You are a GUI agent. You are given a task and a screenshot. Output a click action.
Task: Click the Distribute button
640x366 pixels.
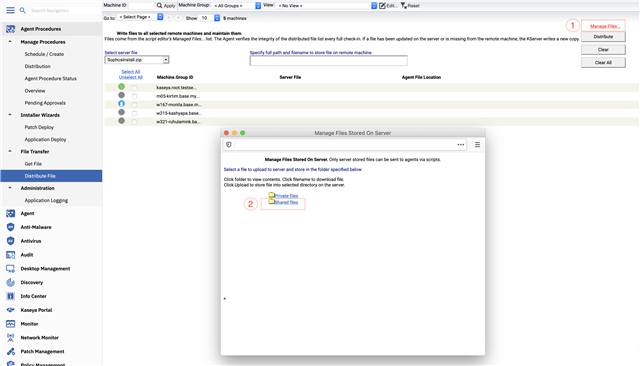click(603, 37)
